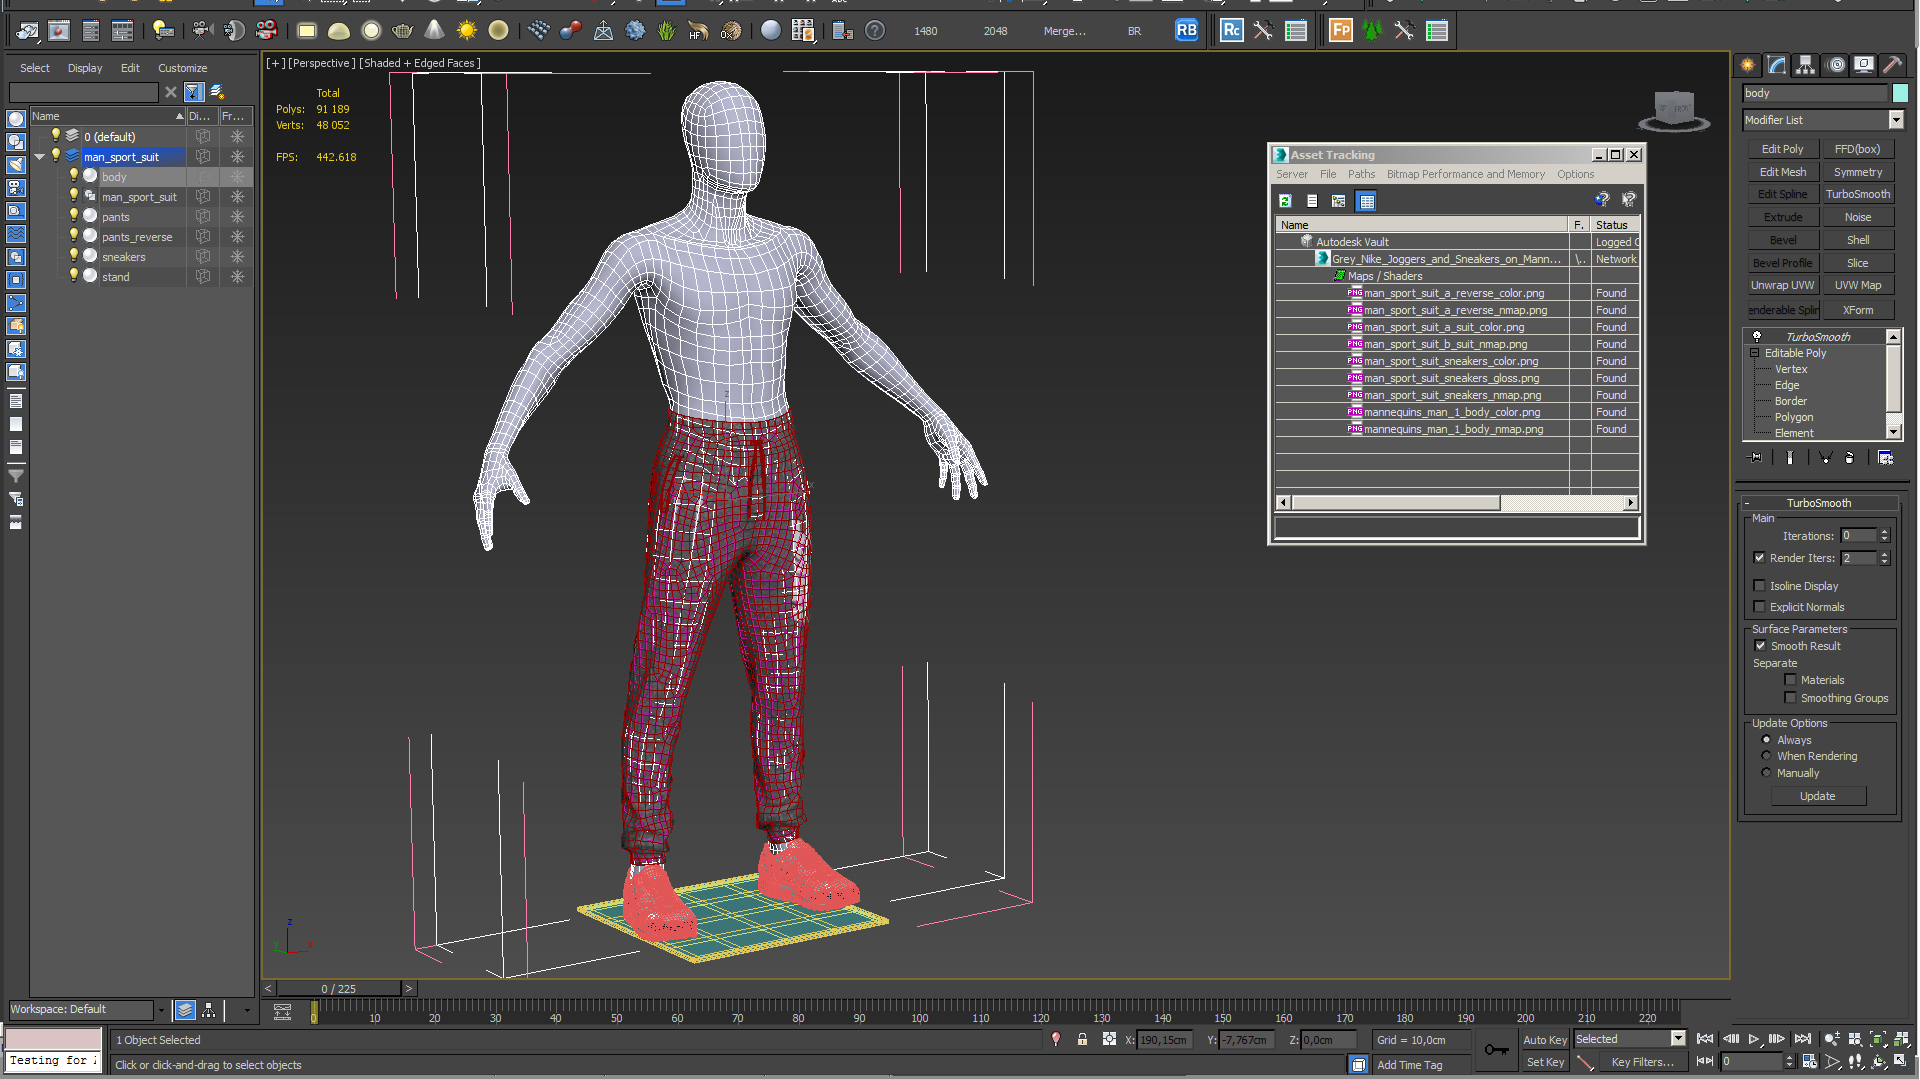Click the Set Keys key icon
This screenshot has width=1920, height=1080.
click(x=1497, y=1050)
